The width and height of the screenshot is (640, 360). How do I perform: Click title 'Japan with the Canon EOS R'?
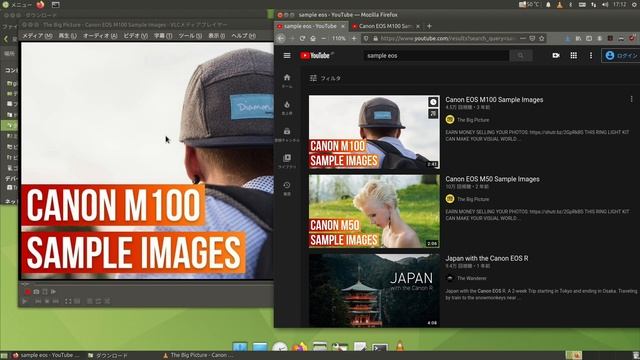click(487, 258)
